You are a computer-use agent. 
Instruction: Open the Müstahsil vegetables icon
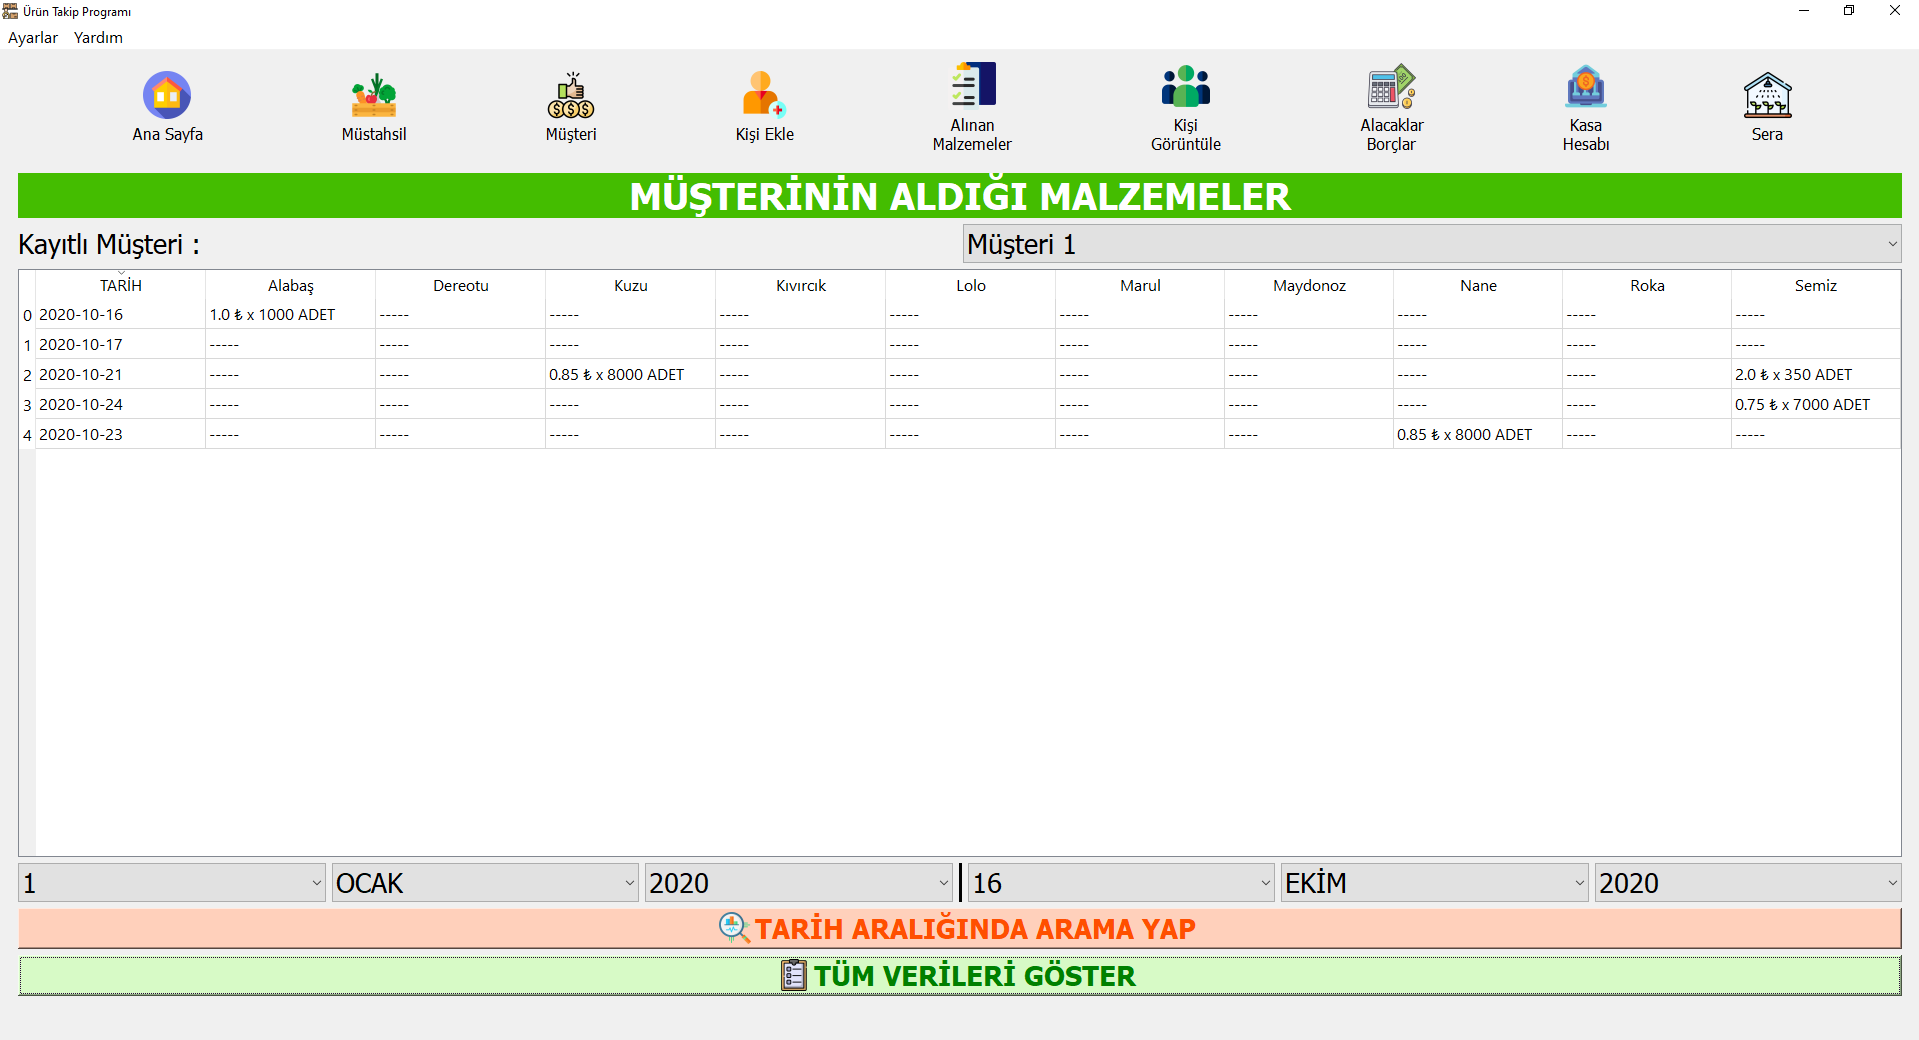point(373,96)
